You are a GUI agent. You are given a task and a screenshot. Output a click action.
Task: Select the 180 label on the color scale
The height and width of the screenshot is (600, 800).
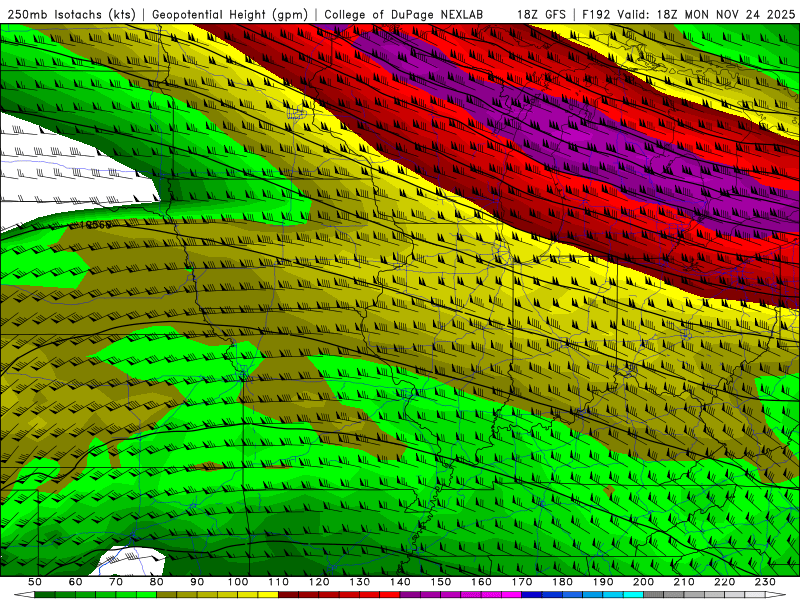562,582
